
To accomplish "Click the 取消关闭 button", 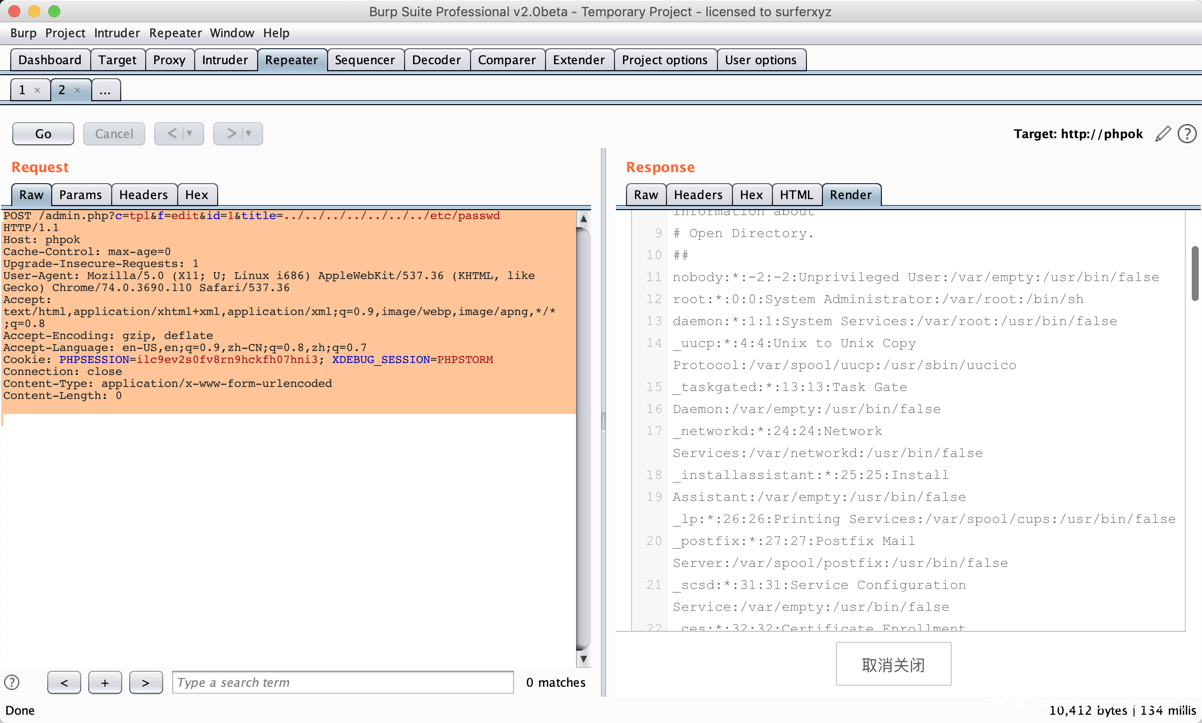I will 893,665.
